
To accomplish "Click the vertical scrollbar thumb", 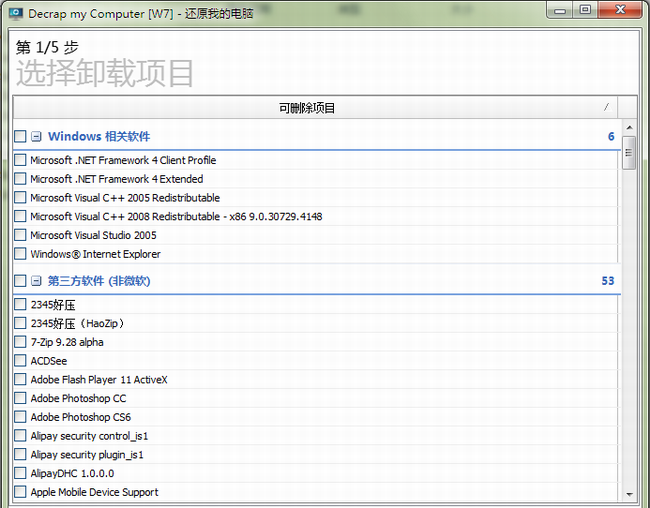I will point(629,153).
